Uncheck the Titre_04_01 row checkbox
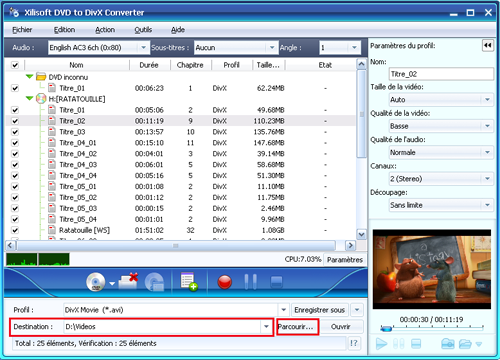 (15, 143)
